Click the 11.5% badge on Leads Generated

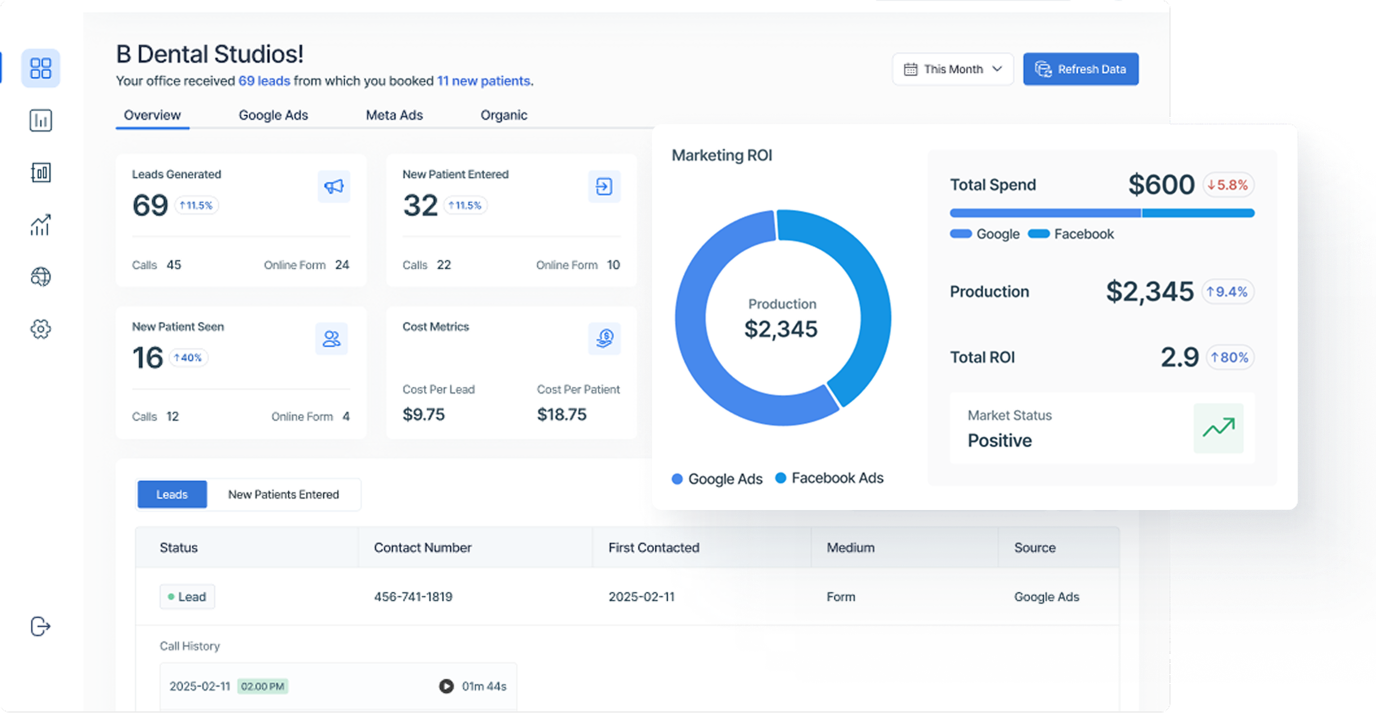click(x=197, y=205)
